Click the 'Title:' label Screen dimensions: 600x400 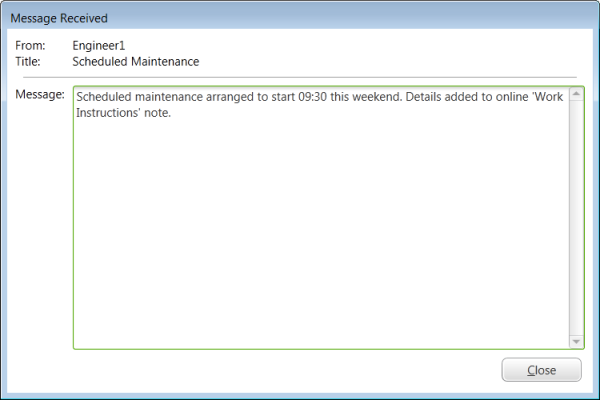[x=30, y=61]
